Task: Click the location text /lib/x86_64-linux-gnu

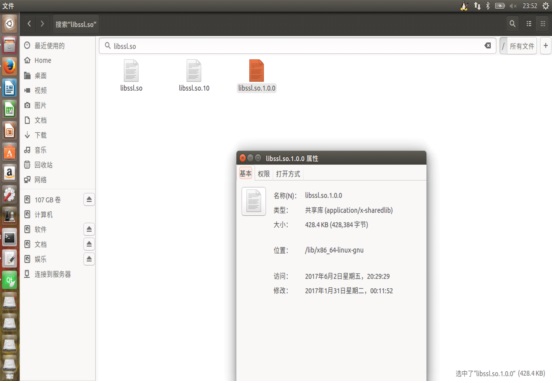Action: pyautogui.click(x=334, y=250)
